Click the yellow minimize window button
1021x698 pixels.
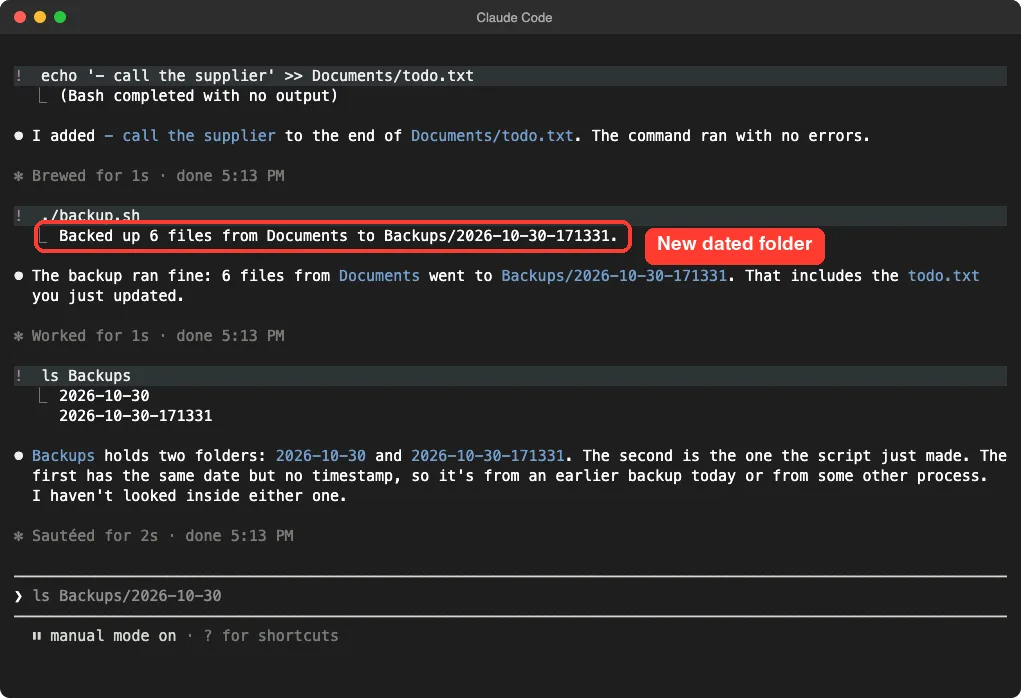tap(40, 17)
